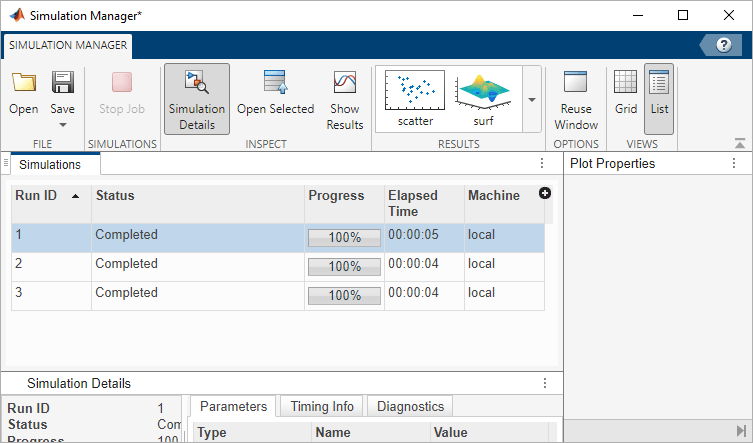Click the Type column header in Parameters

tap(253, 432)
